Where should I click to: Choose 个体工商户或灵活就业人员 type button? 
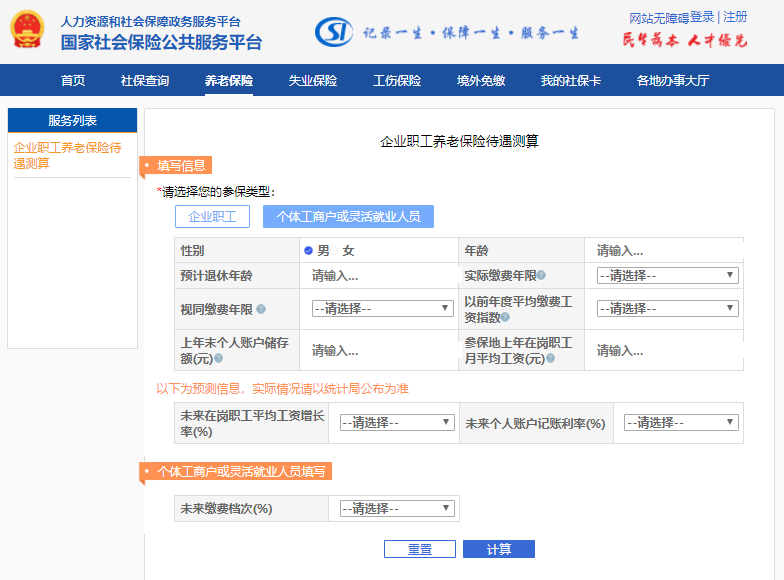tap(348, 216)
